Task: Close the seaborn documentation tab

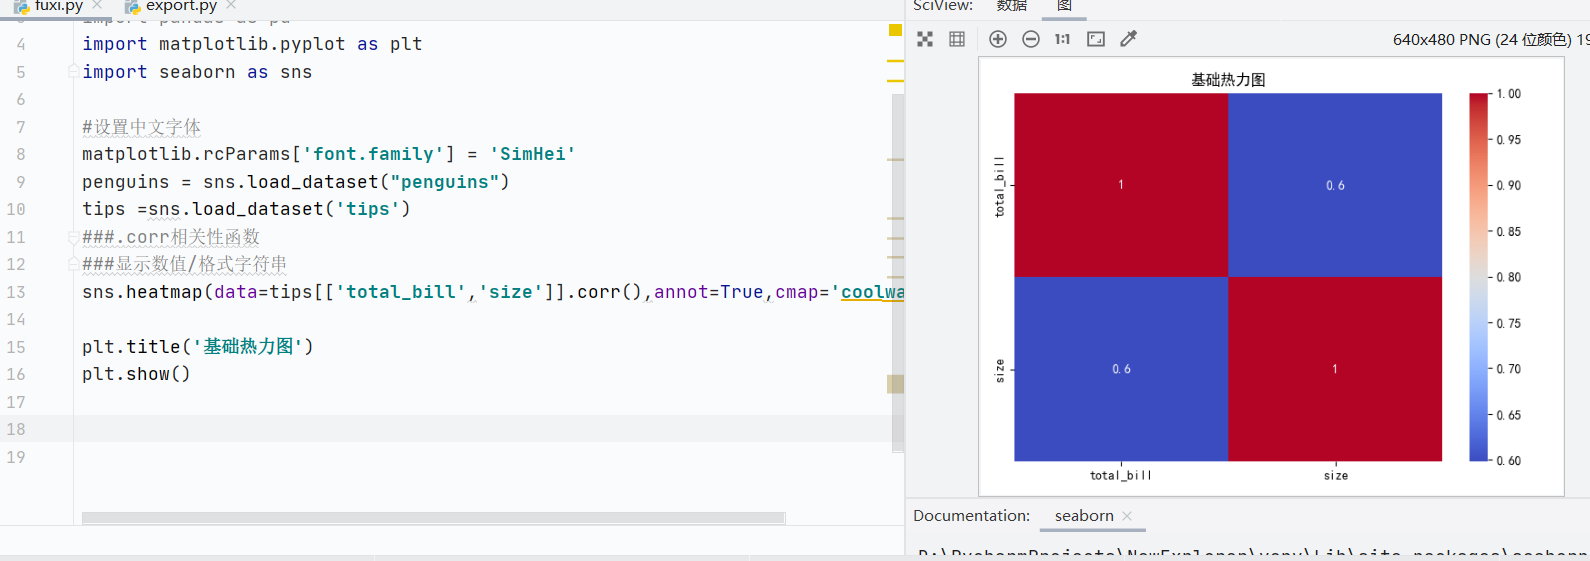Action: pyautogui.click(x=1127, y=516)
